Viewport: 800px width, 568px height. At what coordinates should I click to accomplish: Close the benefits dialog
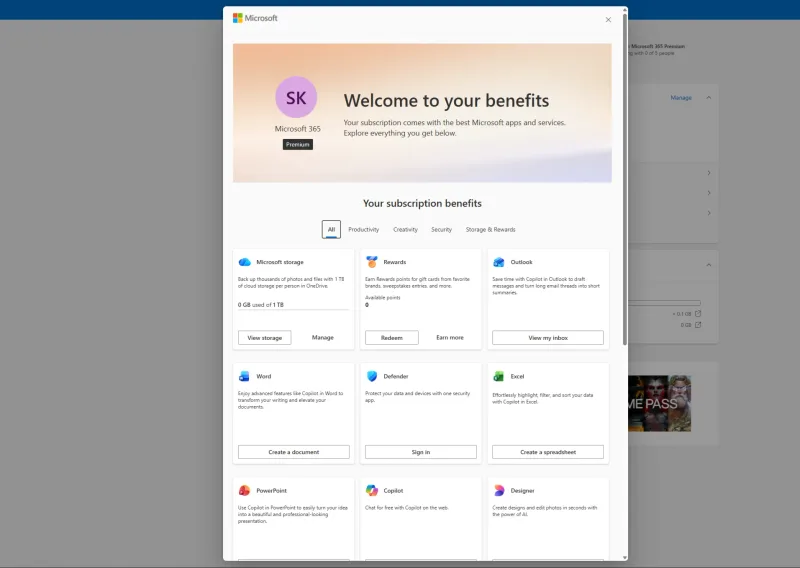(x=608, y=19)
